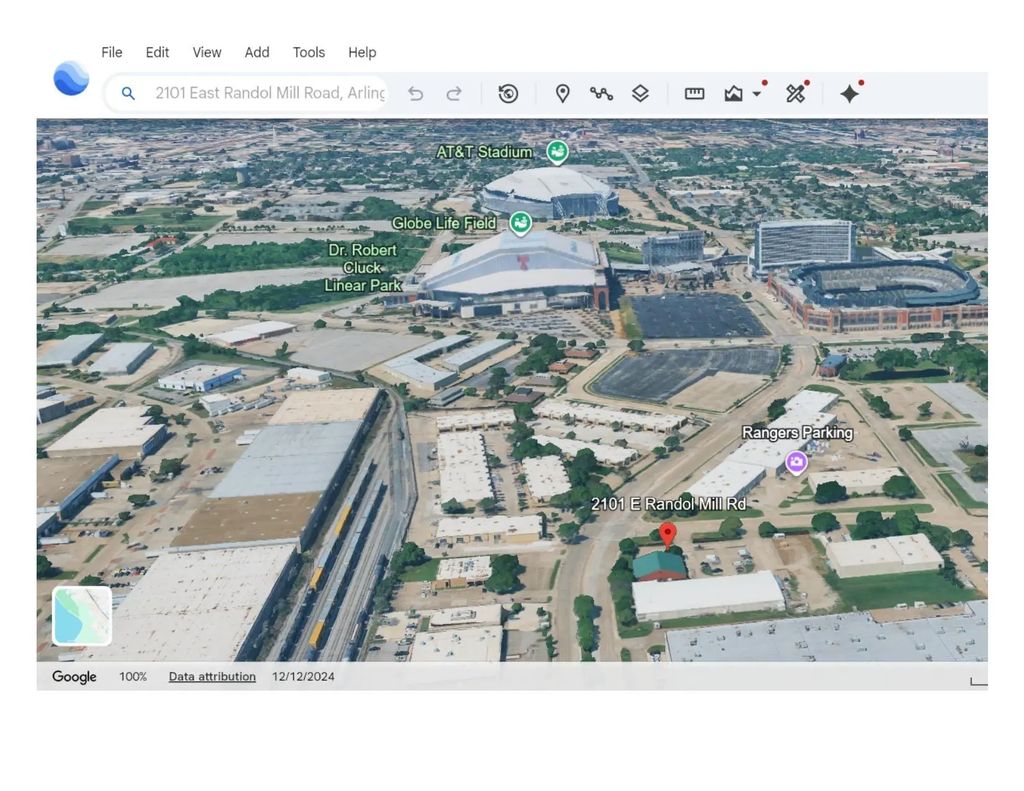Click the Rangers Parking purple marker

795,462
